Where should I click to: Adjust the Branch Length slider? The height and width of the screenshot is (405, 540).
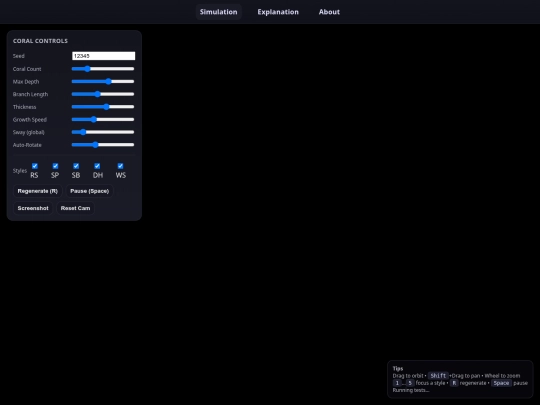pyautogui.click(x=103, y=94)
